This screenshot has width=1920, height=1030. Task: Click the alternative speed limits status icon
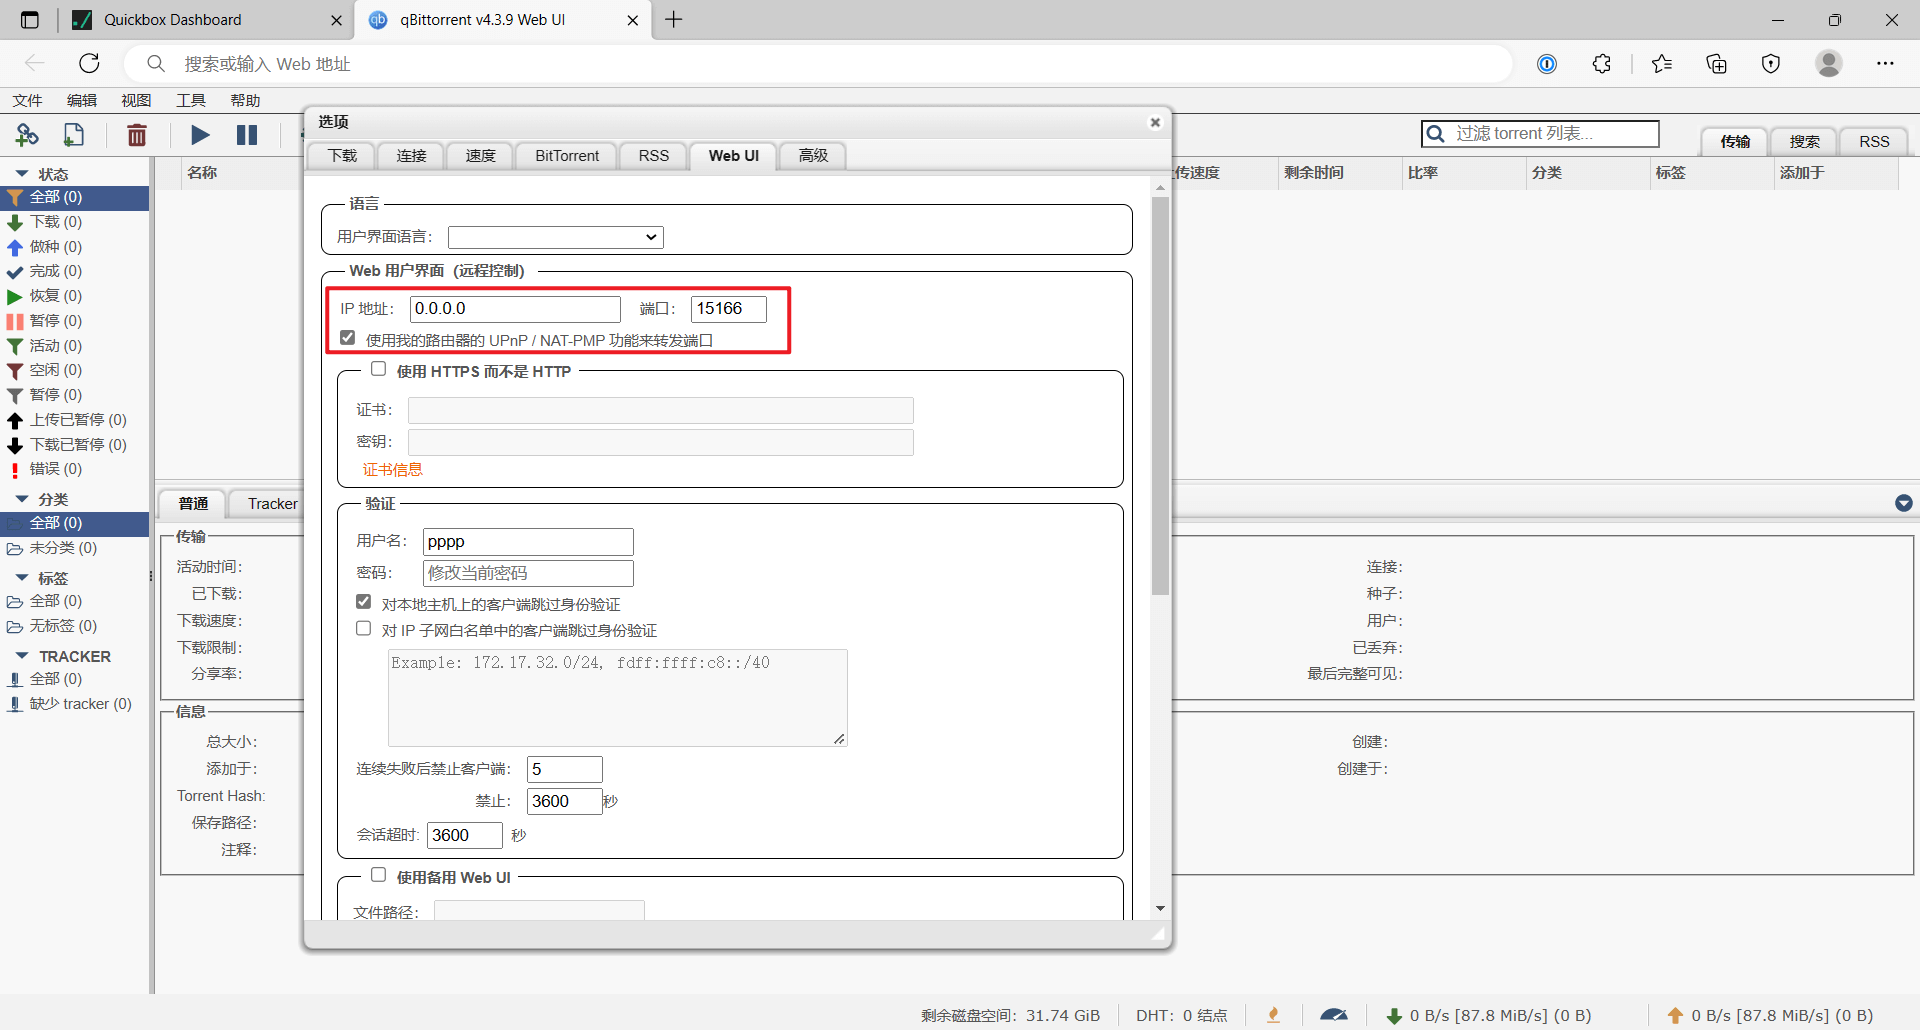1333,1015
